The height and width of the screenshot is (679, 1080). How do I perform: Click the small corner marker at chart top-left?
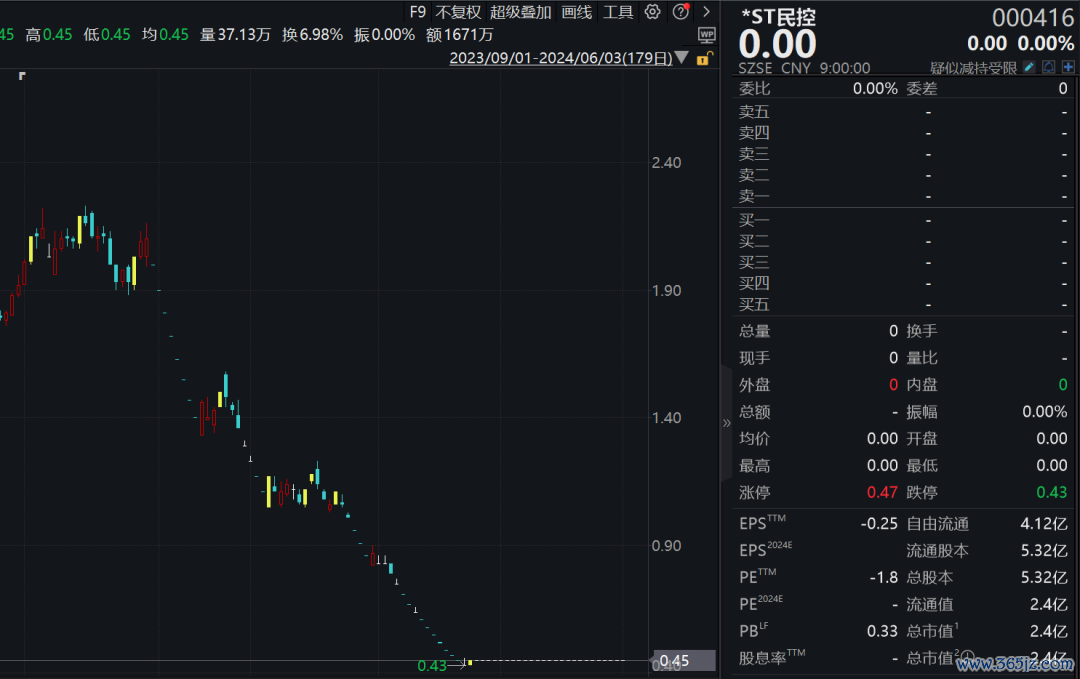point(22,76)
